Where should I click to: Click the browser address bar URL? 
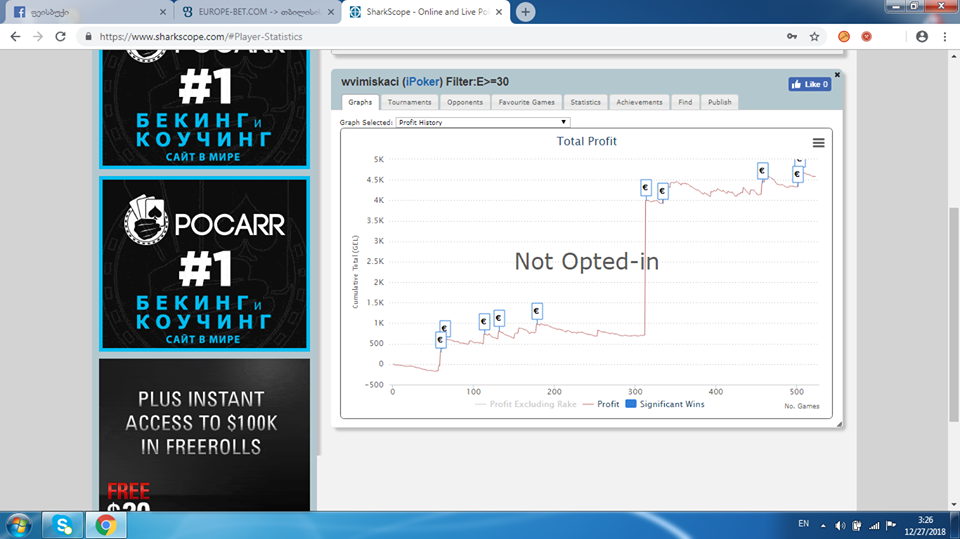201,37
